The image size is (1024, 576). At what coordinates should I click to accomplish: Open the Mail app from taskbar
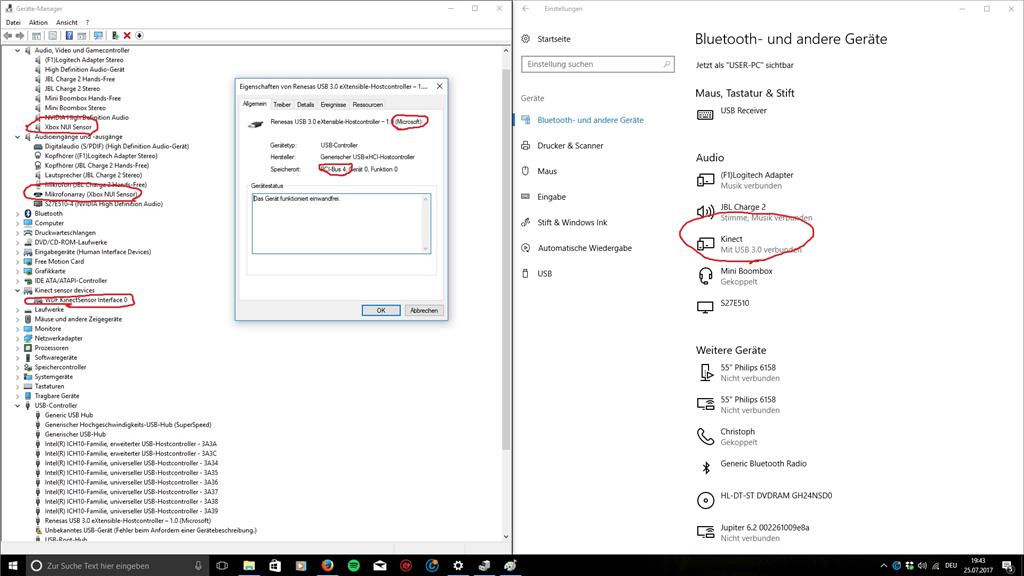pos(379,566)
